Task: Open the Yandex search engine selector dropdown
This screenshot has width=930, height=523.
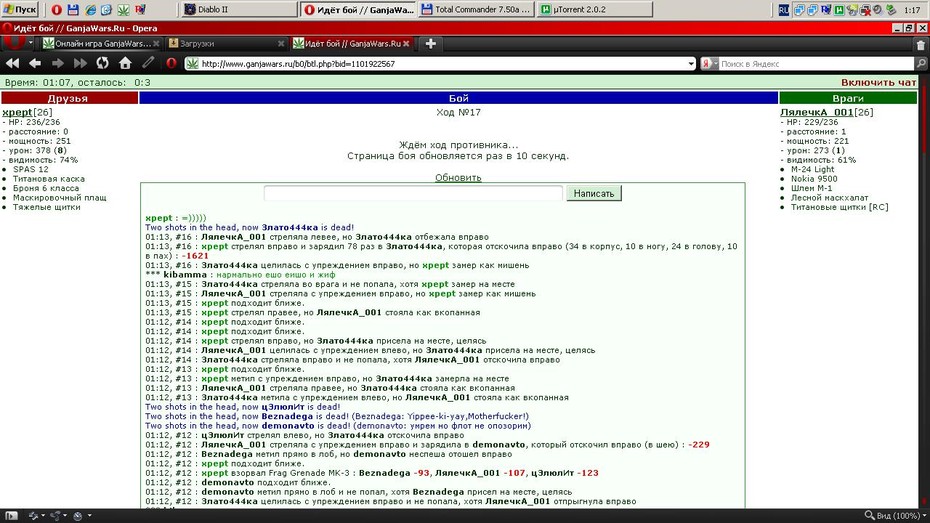Action: coord(709,63)
